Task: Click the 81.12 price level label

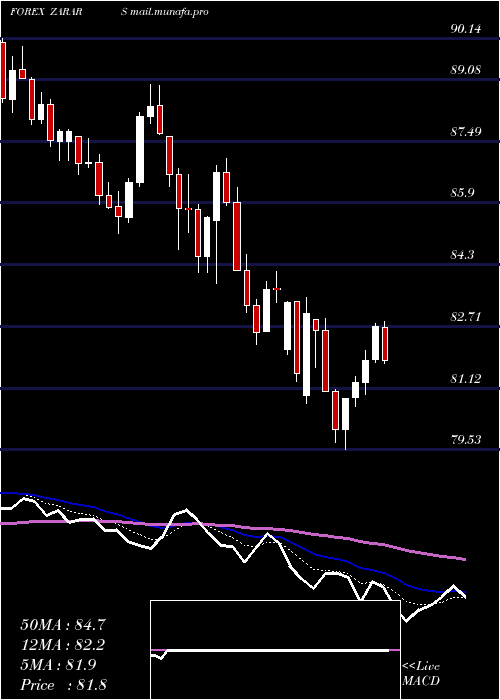Action: click(466, 379)
